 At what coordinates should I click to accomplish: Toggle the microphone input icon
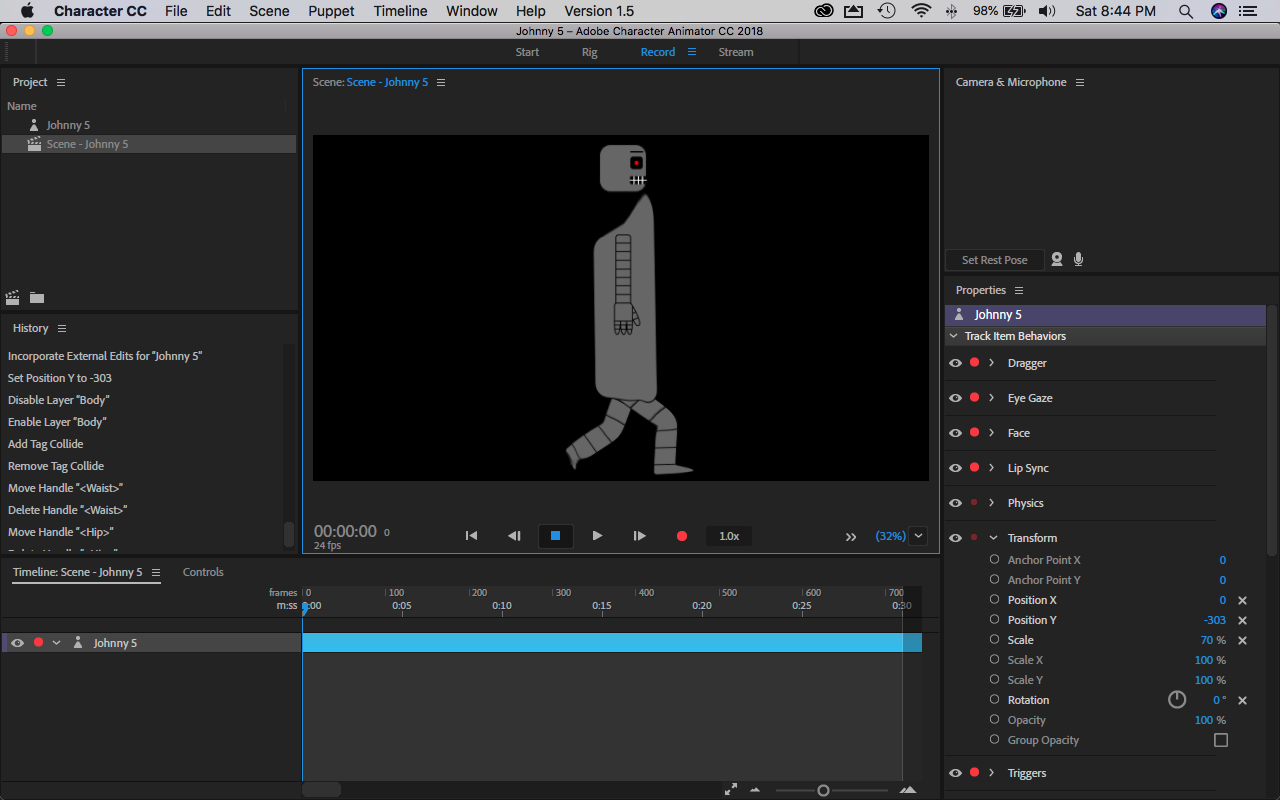coord(1078,259)
